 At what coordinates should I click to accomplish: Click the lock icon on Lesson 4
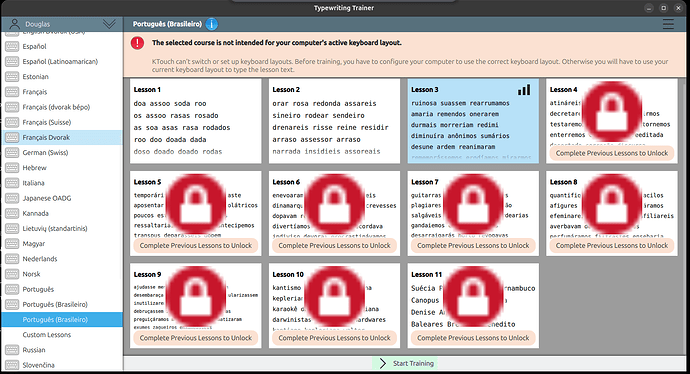click(612, 112)
